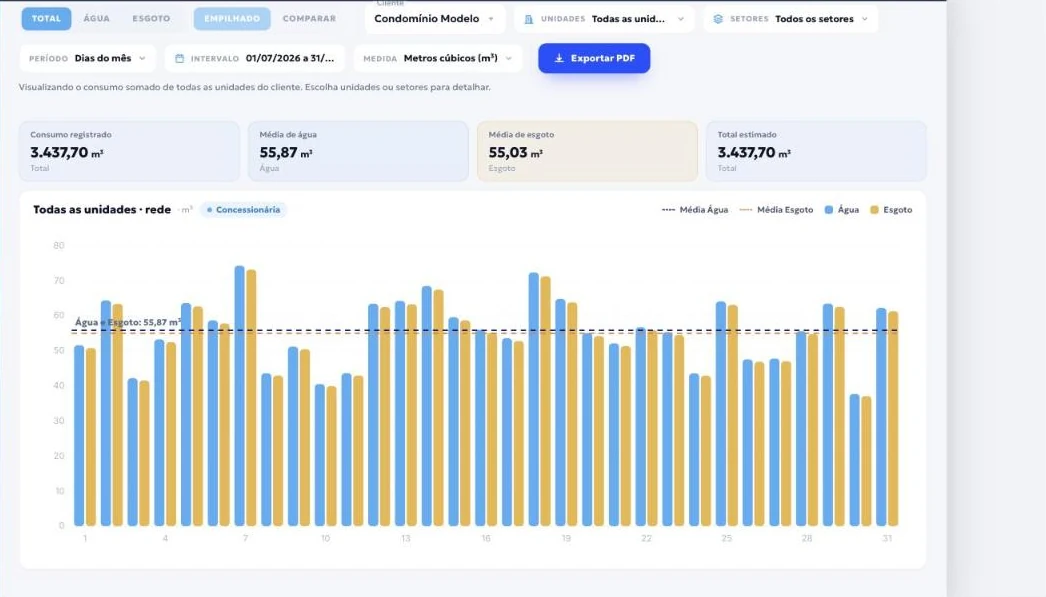Click the chevron in Medida selector
The height and width of the screenshot is (597, 1046).
508,58
